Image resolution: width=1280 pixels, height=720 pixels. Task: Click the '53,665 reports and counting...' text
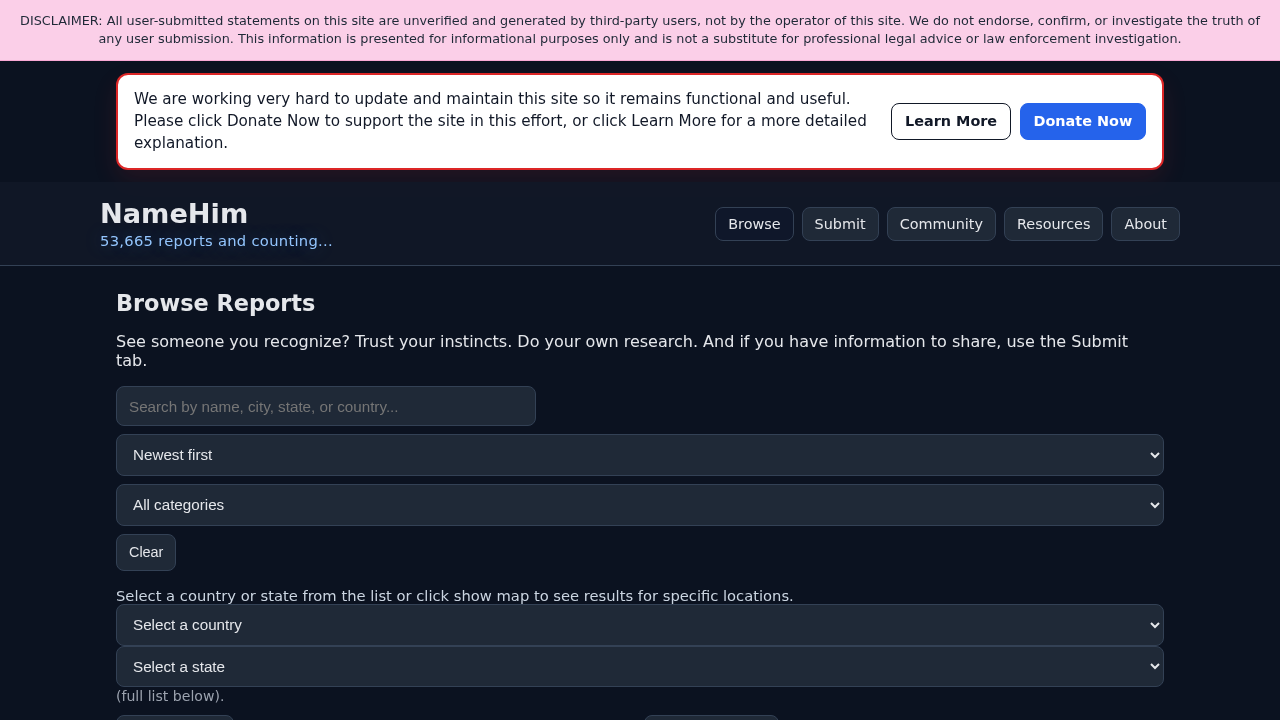coord(216,241)
